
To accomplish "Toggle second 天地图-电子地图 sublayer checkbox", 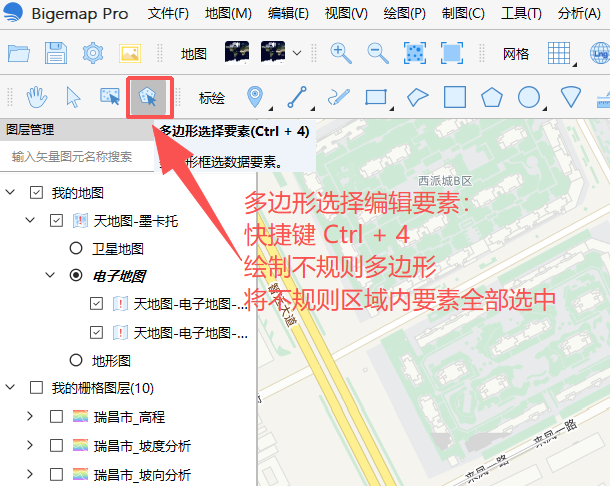I will 96,332.
